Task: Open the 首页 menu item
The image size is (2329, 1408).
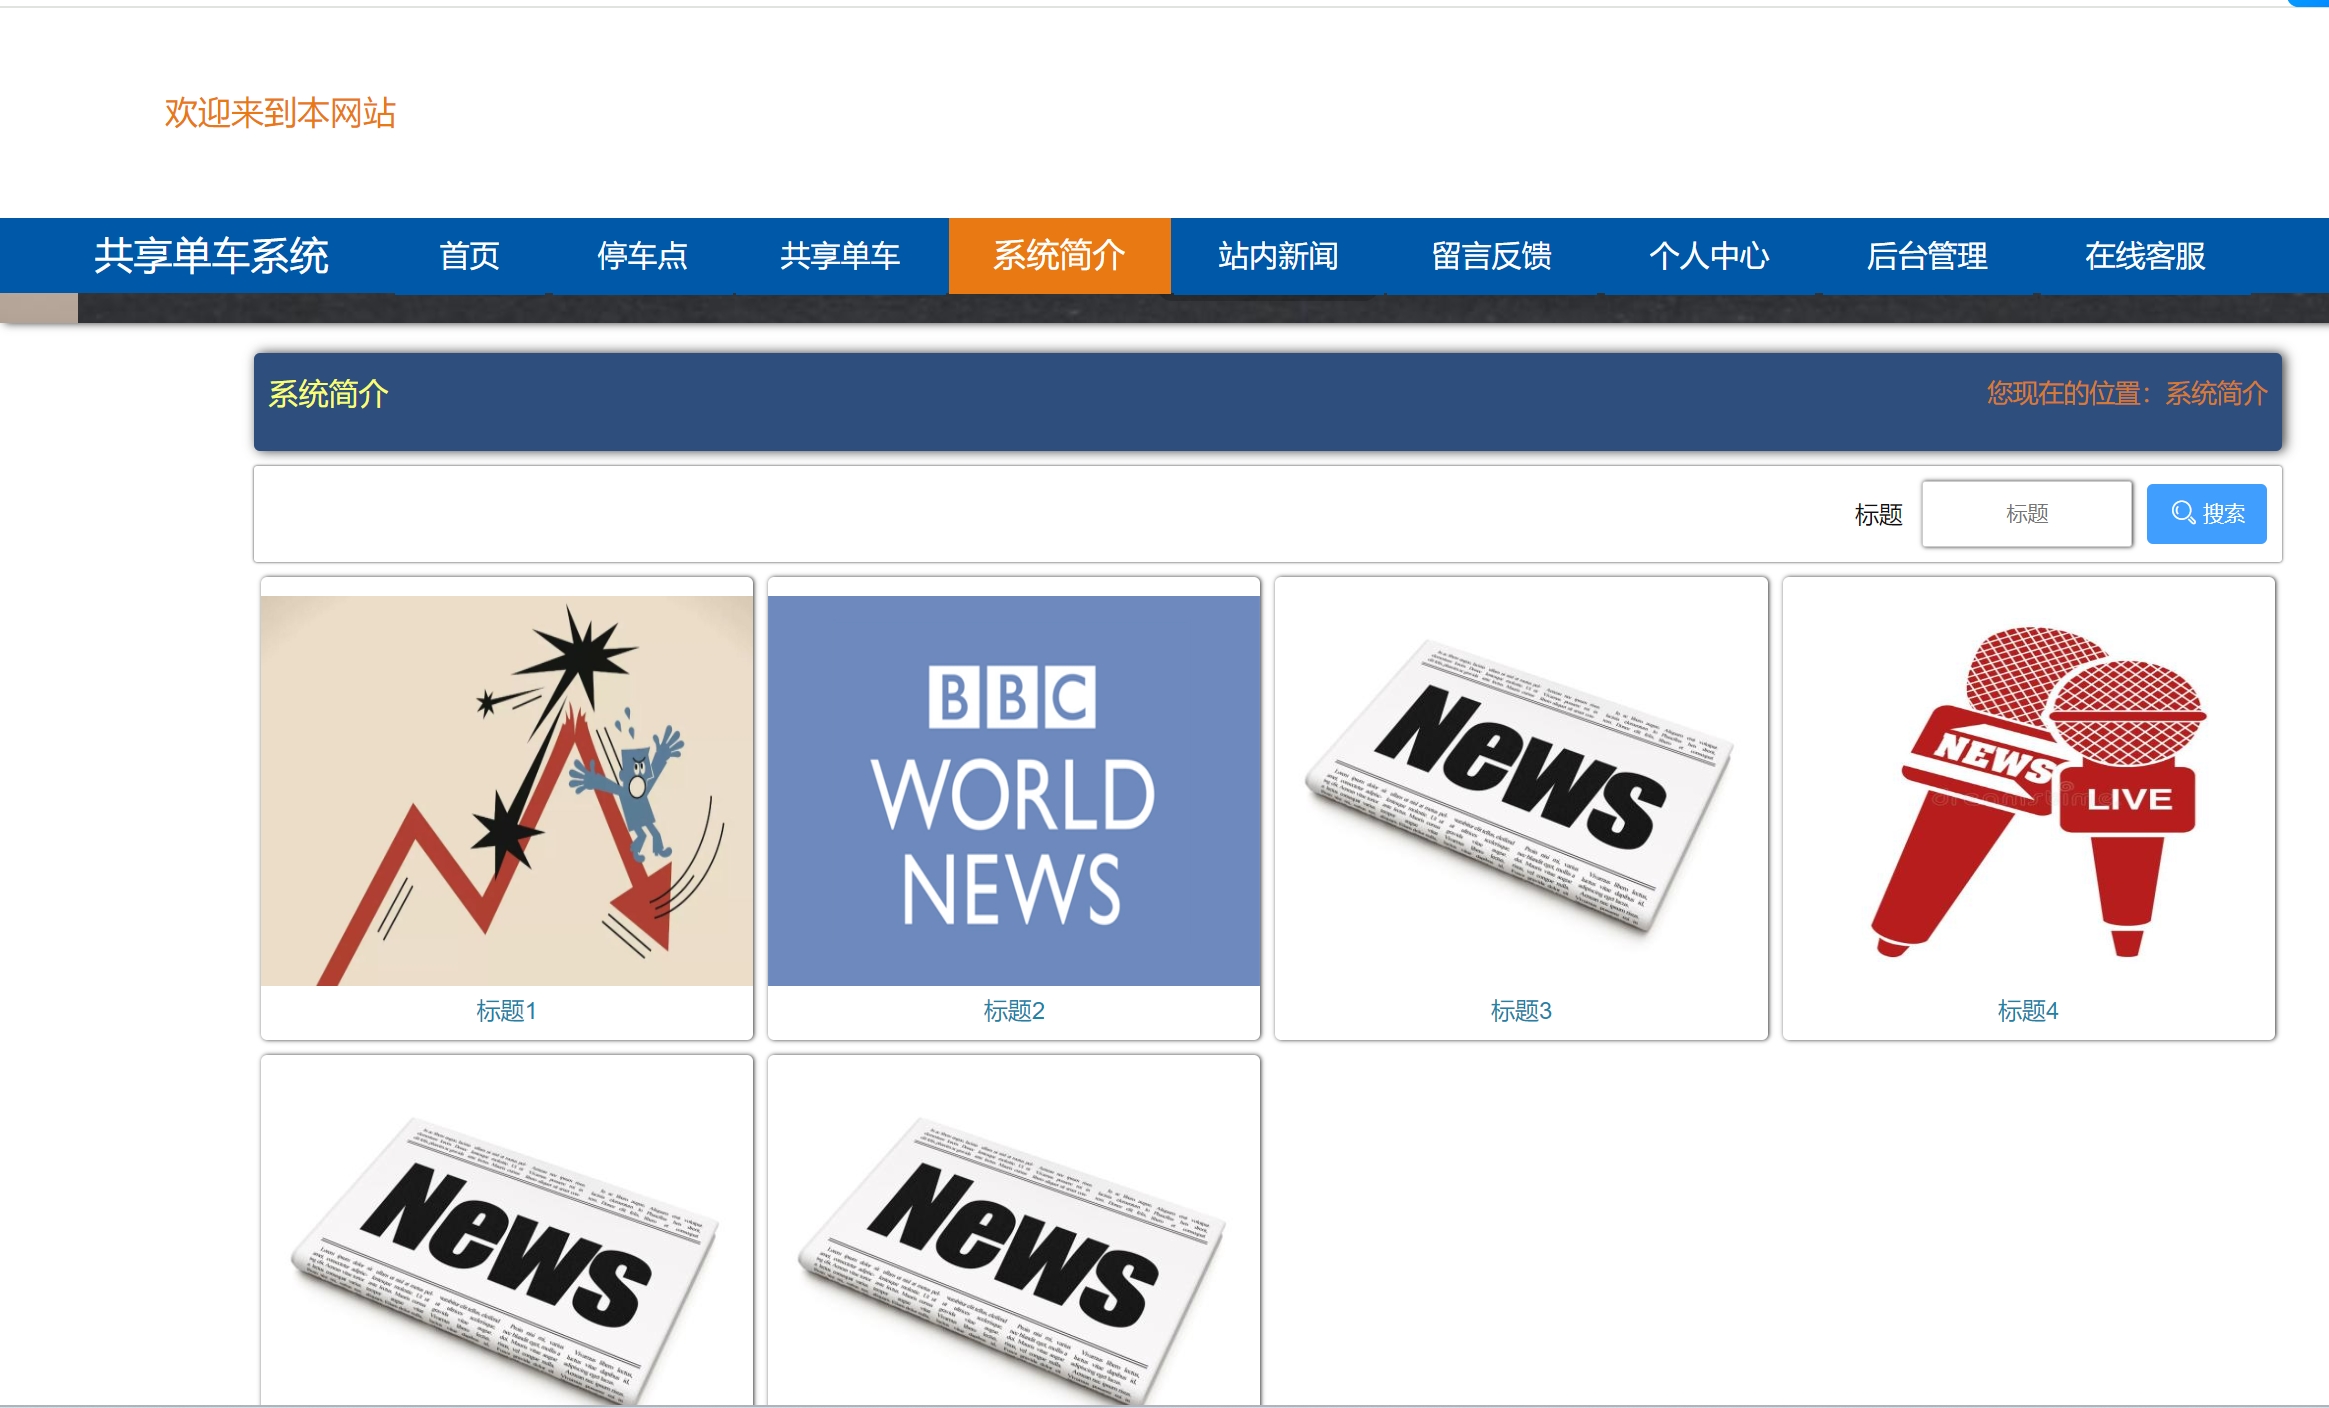Action: pyautogui.click(x=469, y=256)
